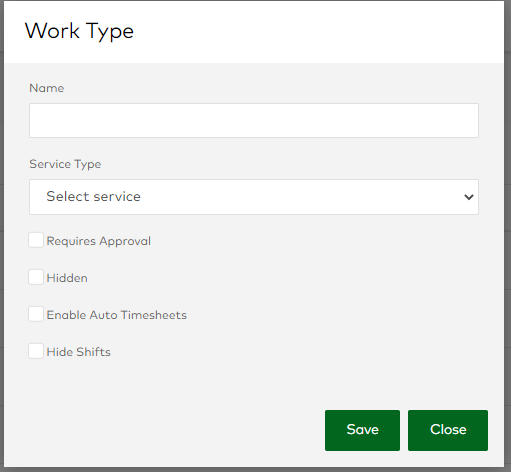Click the Requires Approval label text
Screen dimensions: 511x472
[x=99, y=241]
